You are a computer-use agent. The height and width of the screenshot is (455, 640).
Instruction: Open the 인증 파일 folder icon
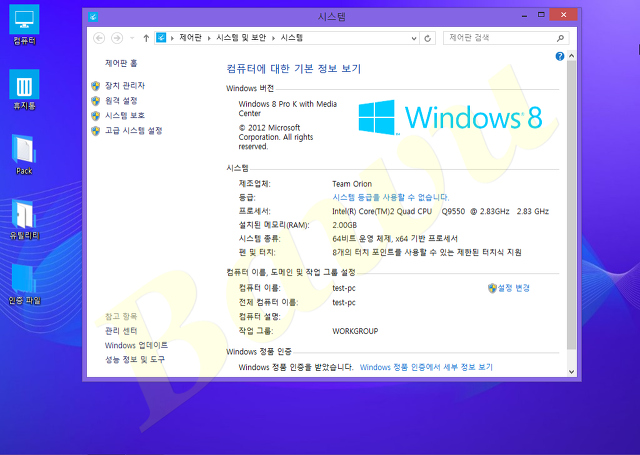[24, 284]
